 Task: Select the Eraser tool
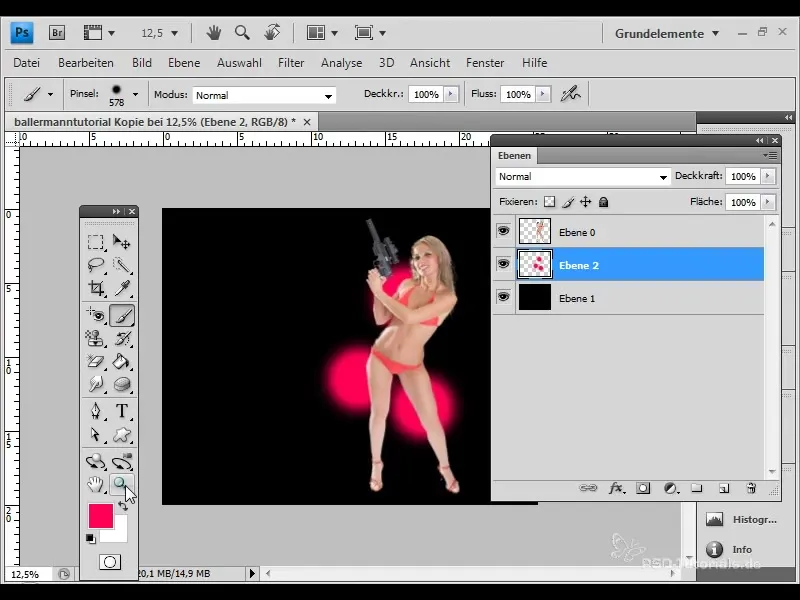click(x=95, y=361)
